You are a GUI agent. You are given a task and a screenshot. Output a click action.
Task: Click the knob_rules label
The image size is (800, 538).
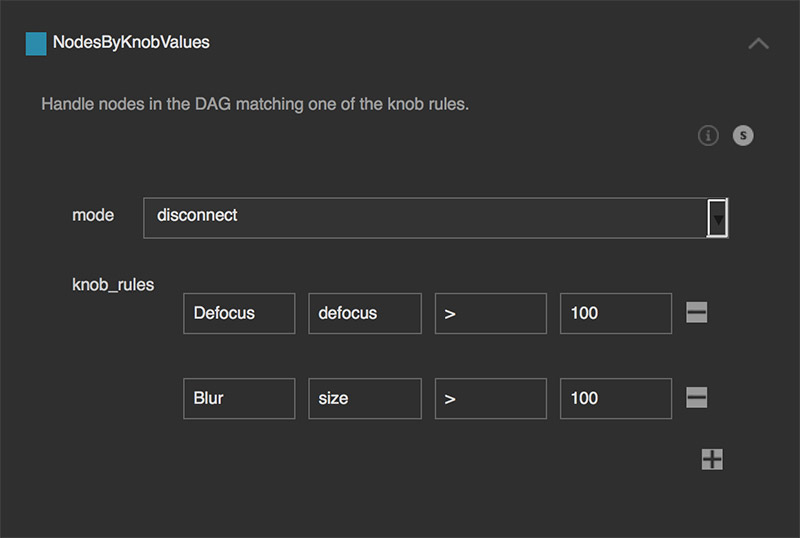(113, 285)
